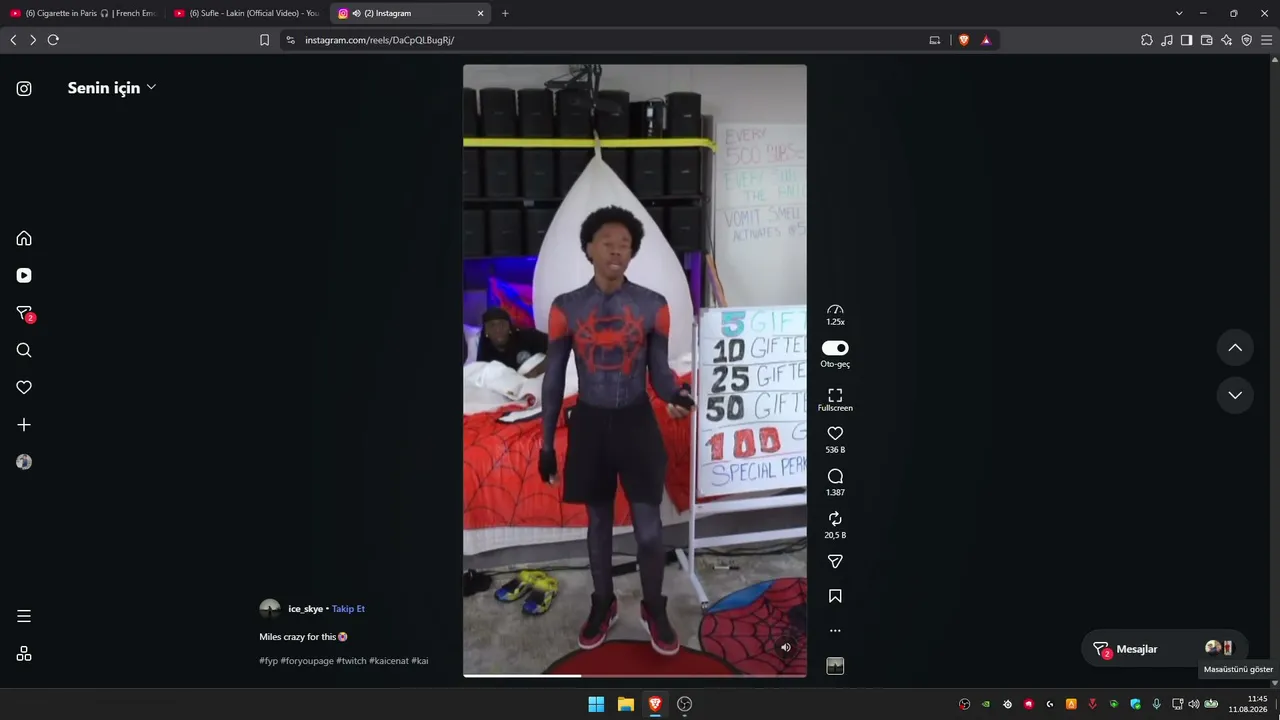Change playback speed 1.25x on the reel
This screenshot has width=1280, height=720.
(x=835, y=315)
